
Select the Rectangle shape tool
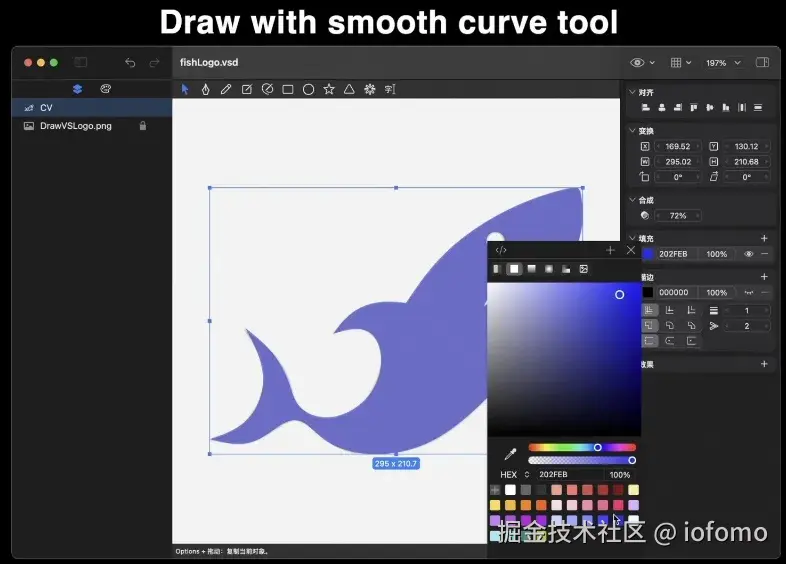tap(288, 90)
